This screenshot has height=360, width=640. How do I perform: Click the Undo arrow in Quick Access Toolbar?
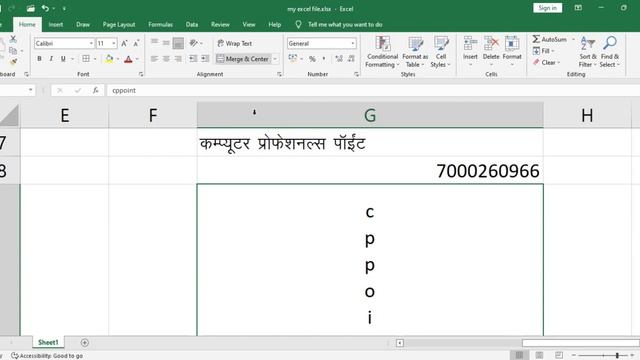point(45,8)
